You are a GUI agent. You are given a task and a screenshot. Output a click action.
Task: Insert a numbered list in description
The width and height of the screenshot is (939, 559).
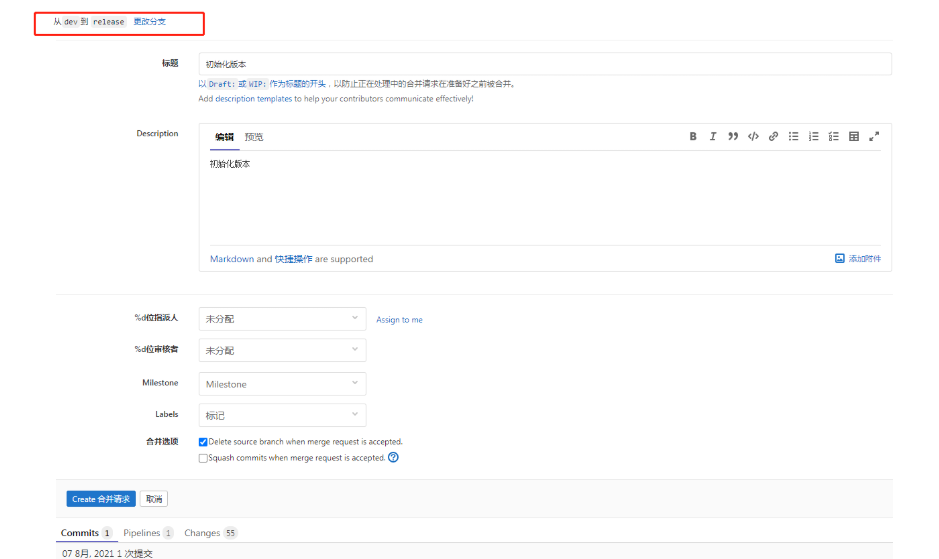click(813, 137)
